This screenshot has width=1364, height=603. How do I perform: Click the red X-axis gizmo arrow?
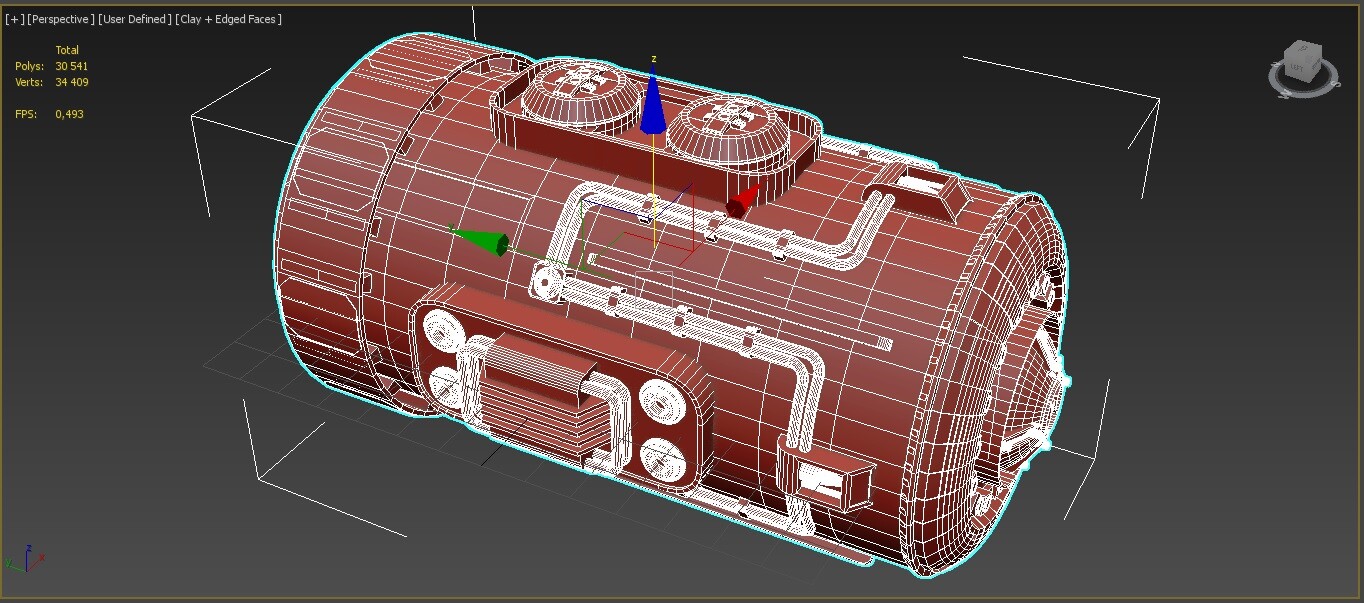point(744,202)
